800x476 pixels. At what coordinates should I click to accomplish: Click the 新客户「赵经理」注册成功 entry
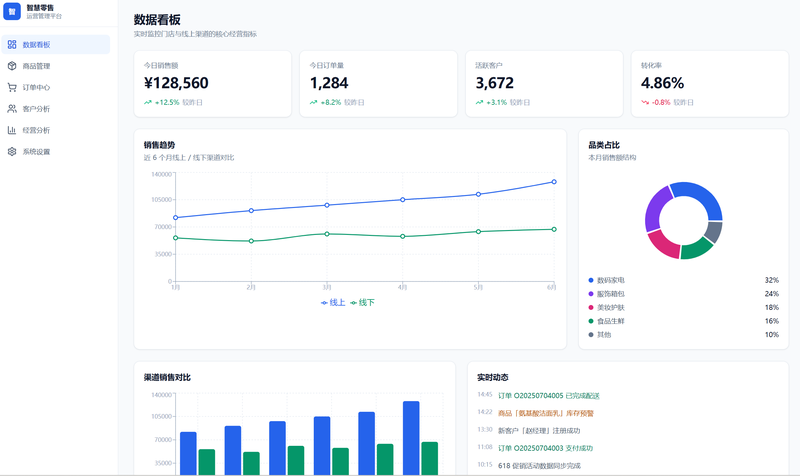(539, 431)
